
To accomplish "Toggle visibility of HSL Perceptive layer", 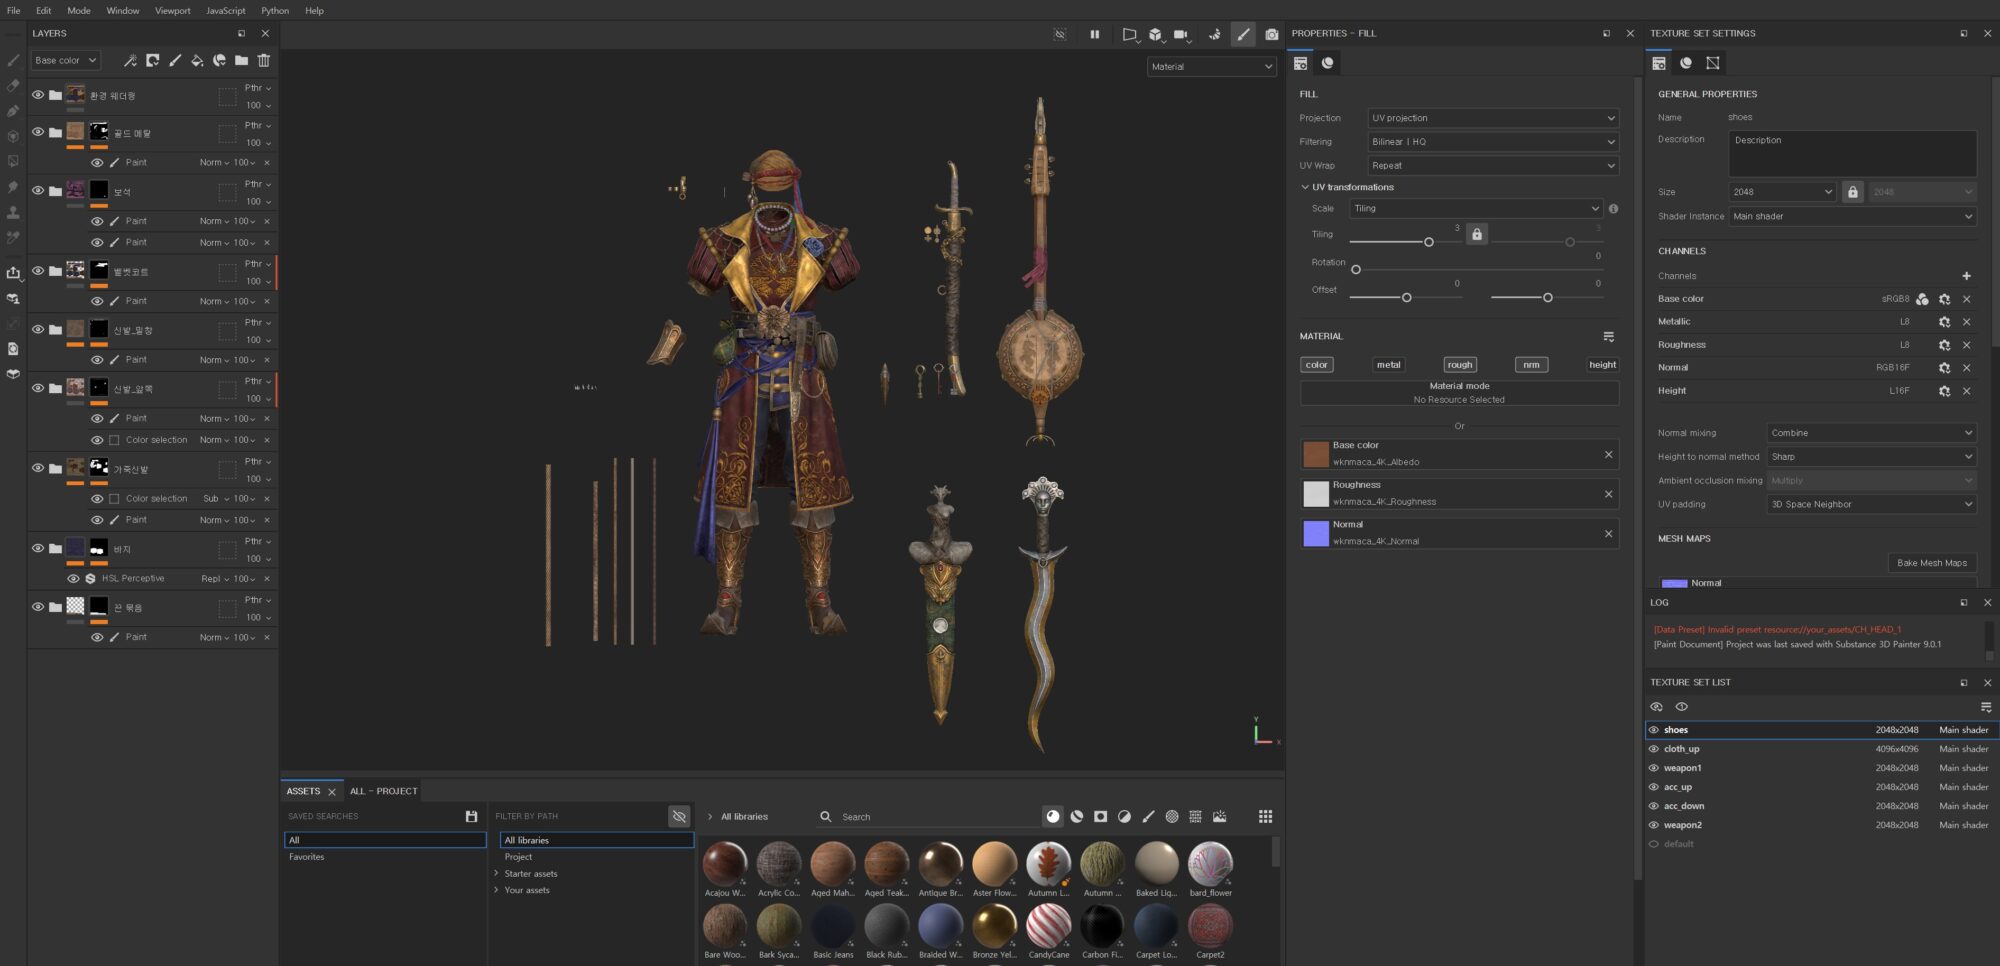I will point(73,579).
